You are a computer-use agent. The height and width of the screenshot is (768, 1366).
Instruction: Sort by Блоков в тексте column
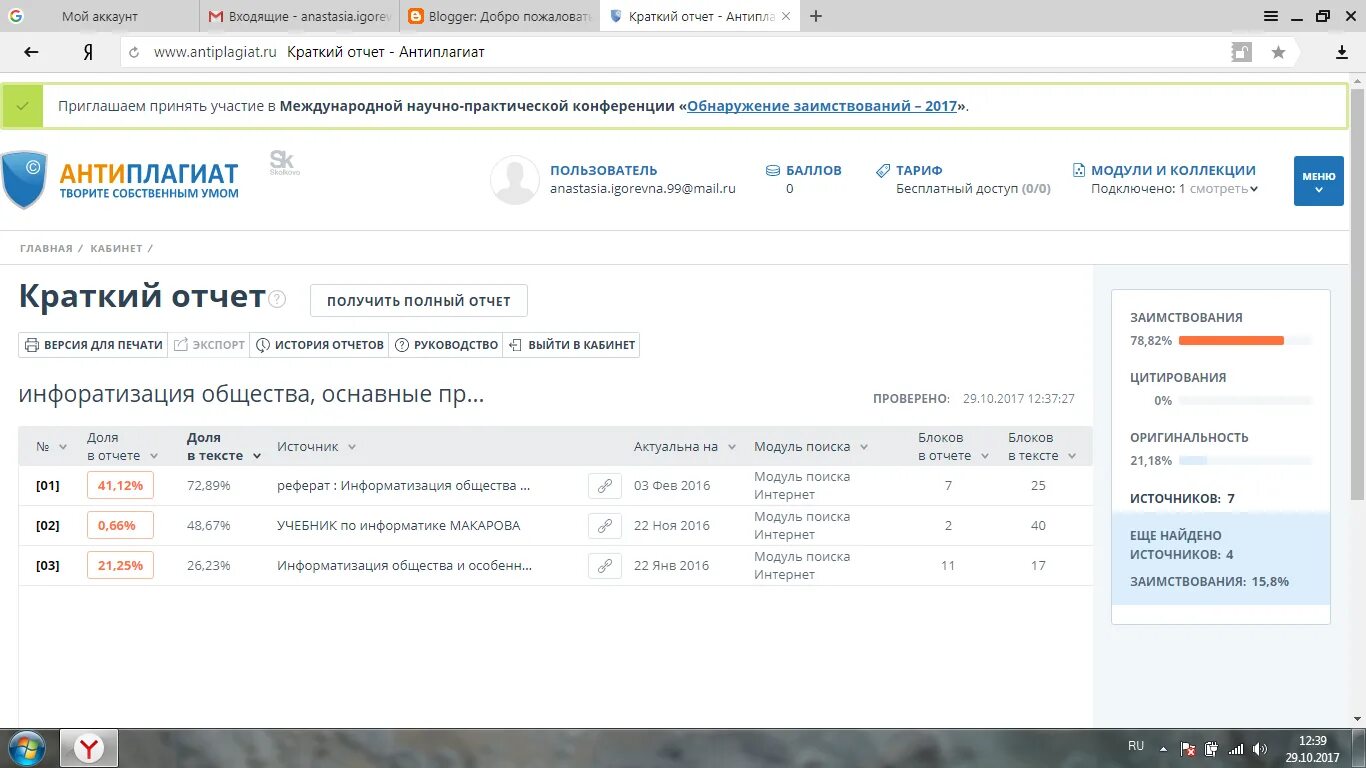pos(1071,456)
